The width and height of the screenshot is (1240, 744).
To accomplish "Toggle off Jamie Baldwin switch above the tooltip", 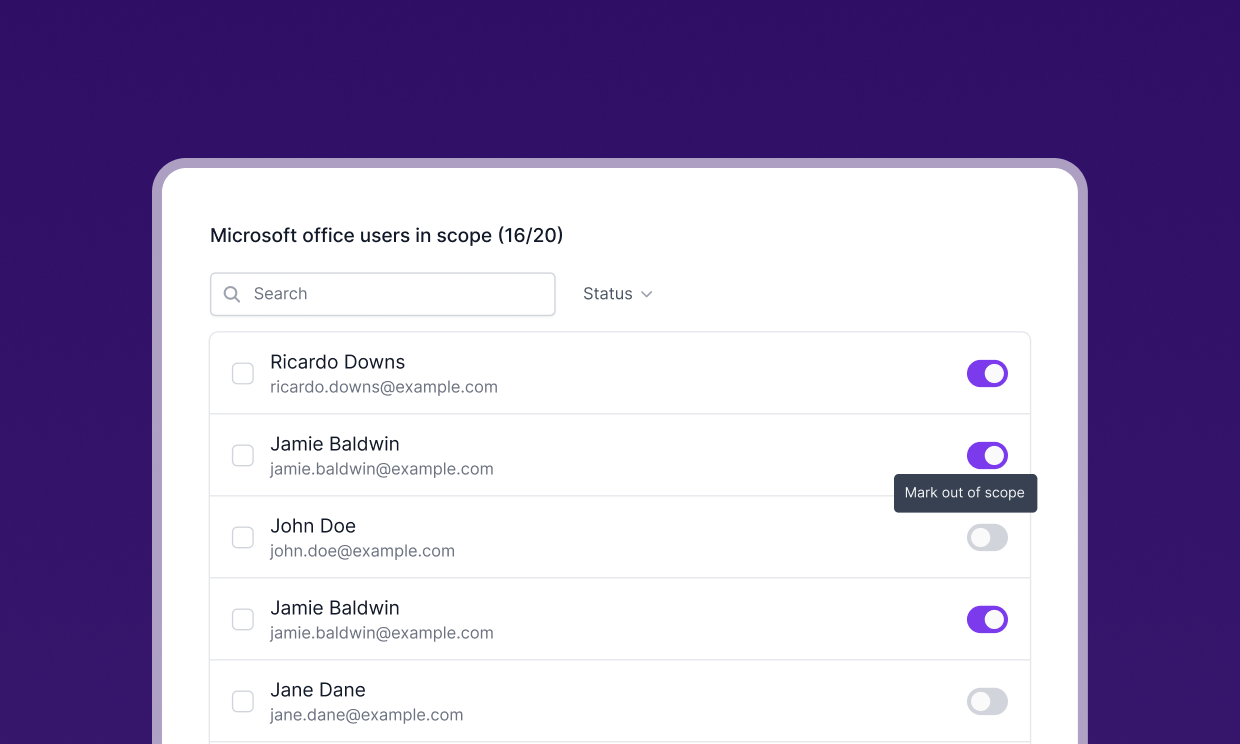I will click(x=987, y=456).
